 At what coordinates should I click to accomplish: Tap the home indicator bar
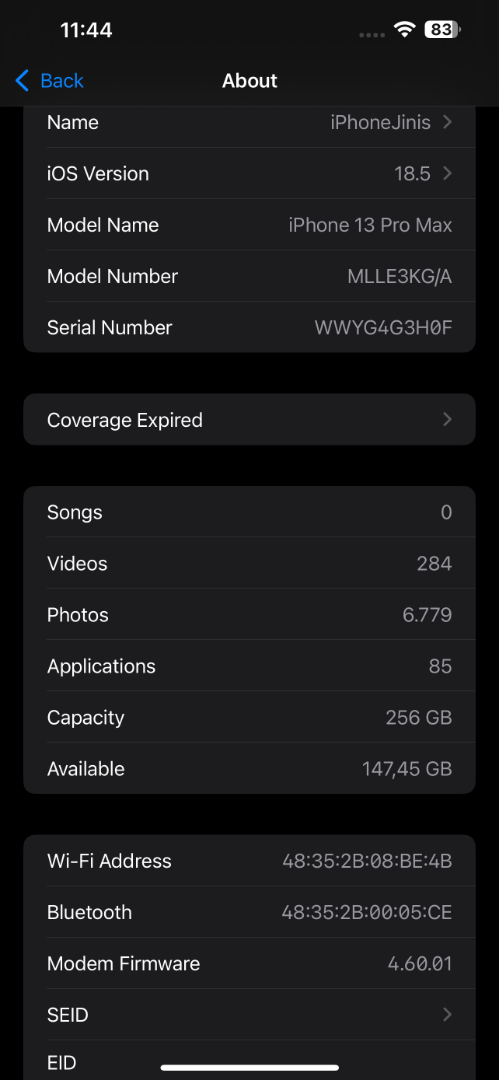point(250,1068)
